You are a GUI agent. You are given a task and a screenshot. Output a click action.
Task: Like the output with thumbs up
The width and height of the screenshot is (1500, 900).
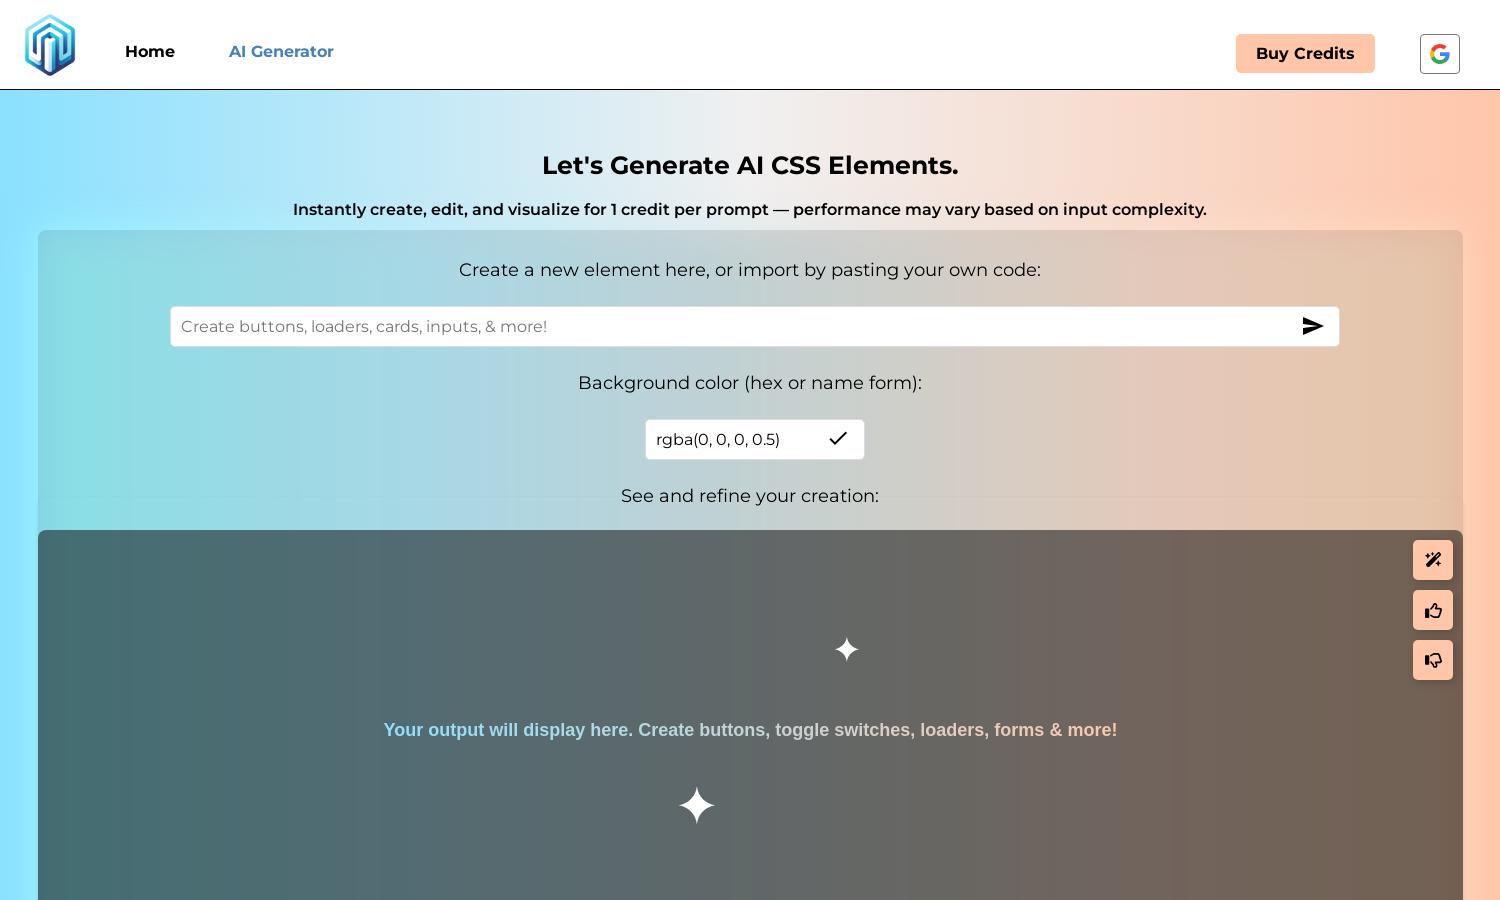[1433, 610]
